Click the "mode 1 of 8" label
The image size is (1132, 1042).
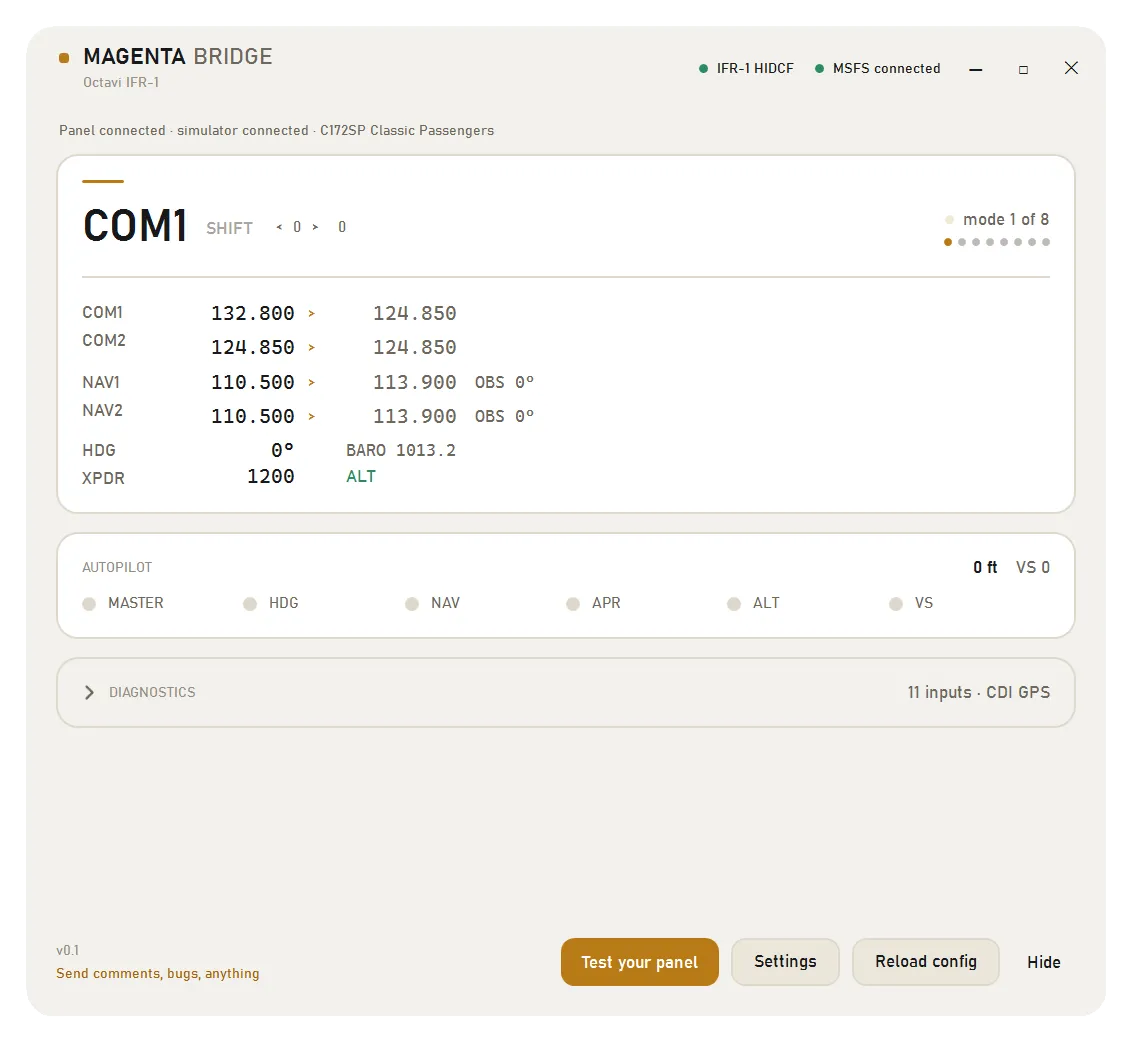tap(1006, 220)
